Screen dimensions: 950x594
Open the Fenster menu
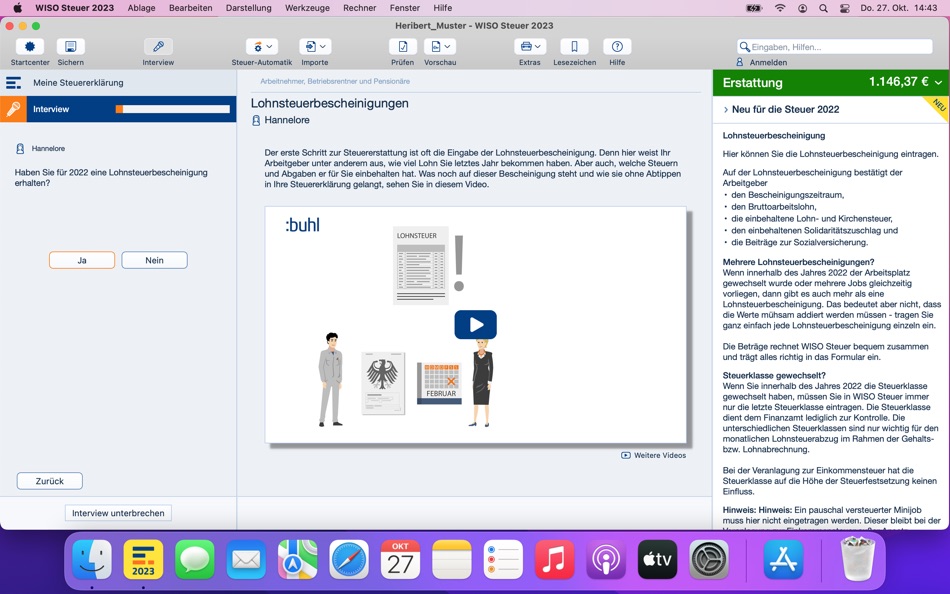(405, 8)
